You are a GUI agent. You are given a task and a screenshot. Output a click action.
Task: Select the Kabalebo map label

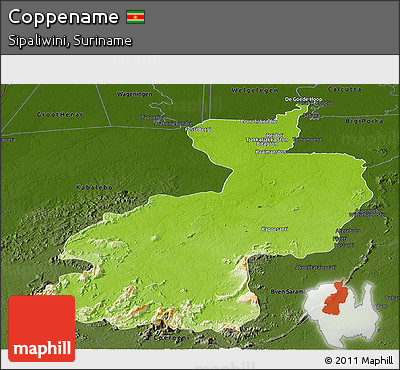(94, 187)
